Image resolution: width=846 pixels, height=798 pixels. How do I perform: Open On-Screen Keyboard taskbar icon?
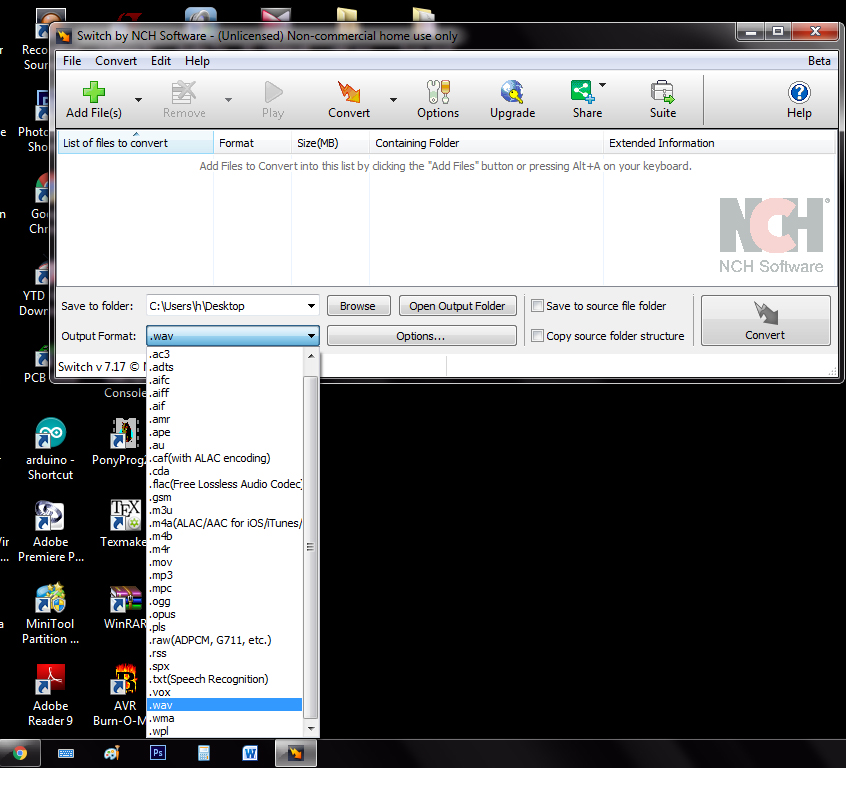(x=66, y=753)
